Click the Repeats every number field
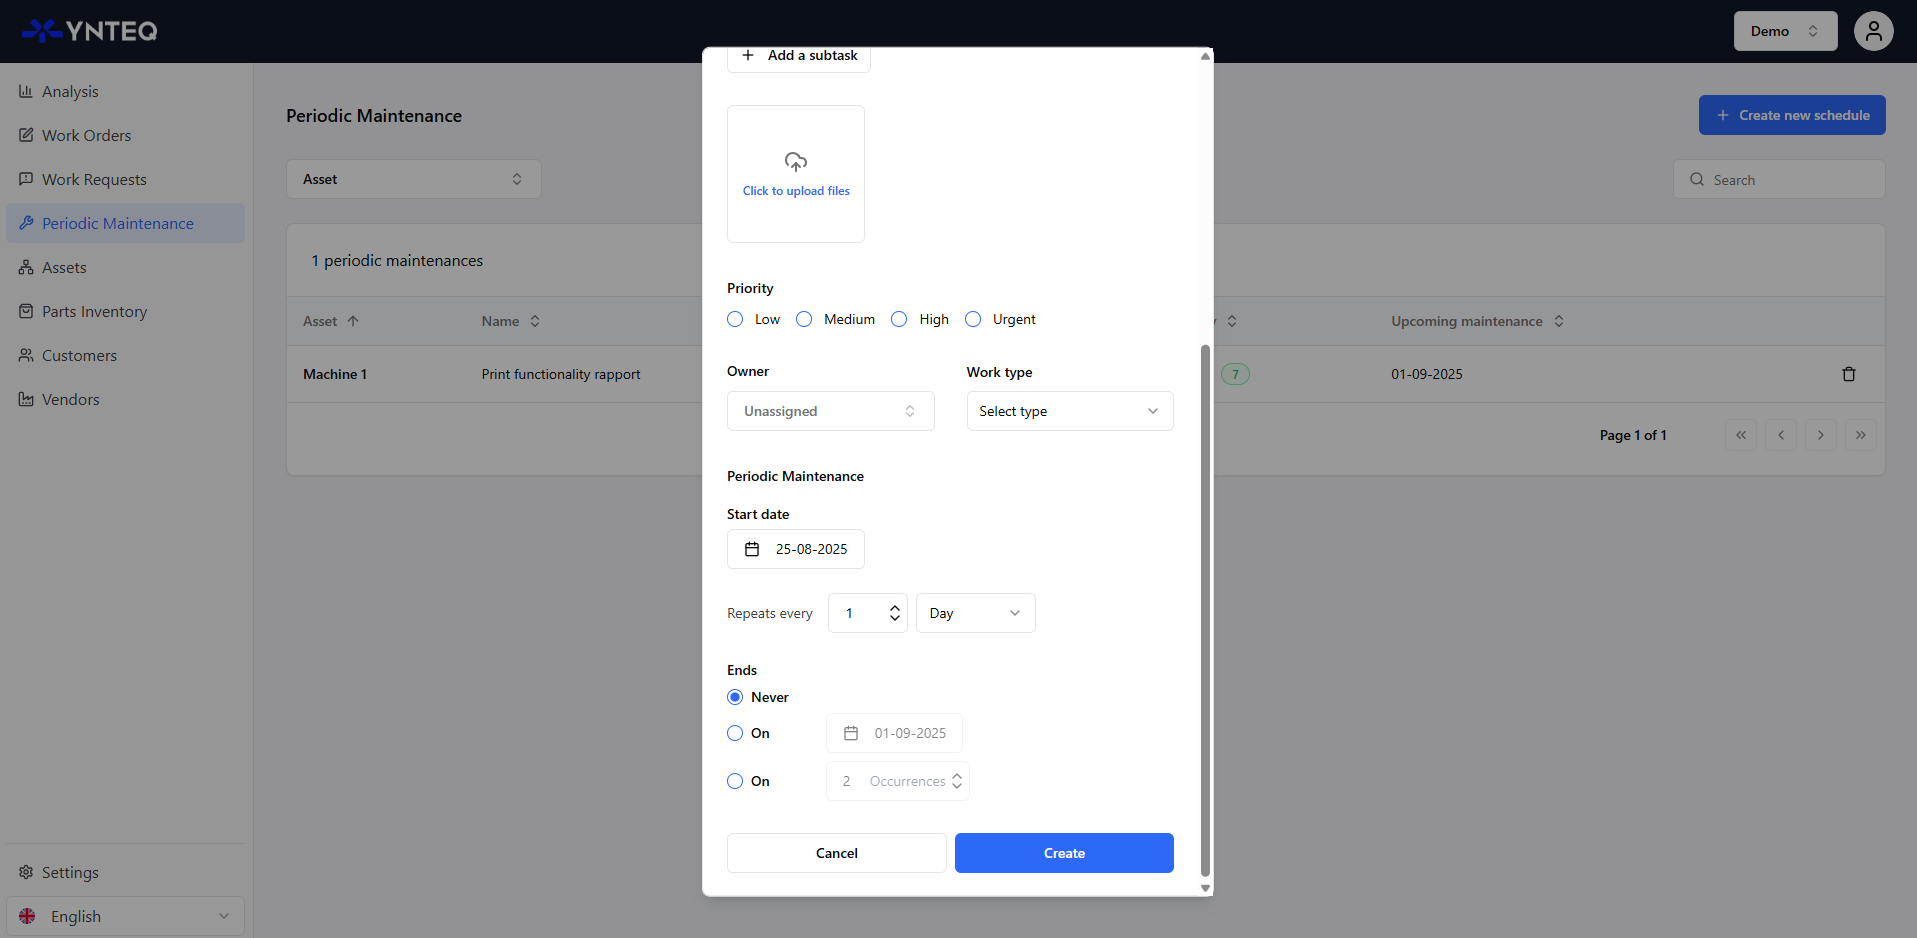 point(860,613)
